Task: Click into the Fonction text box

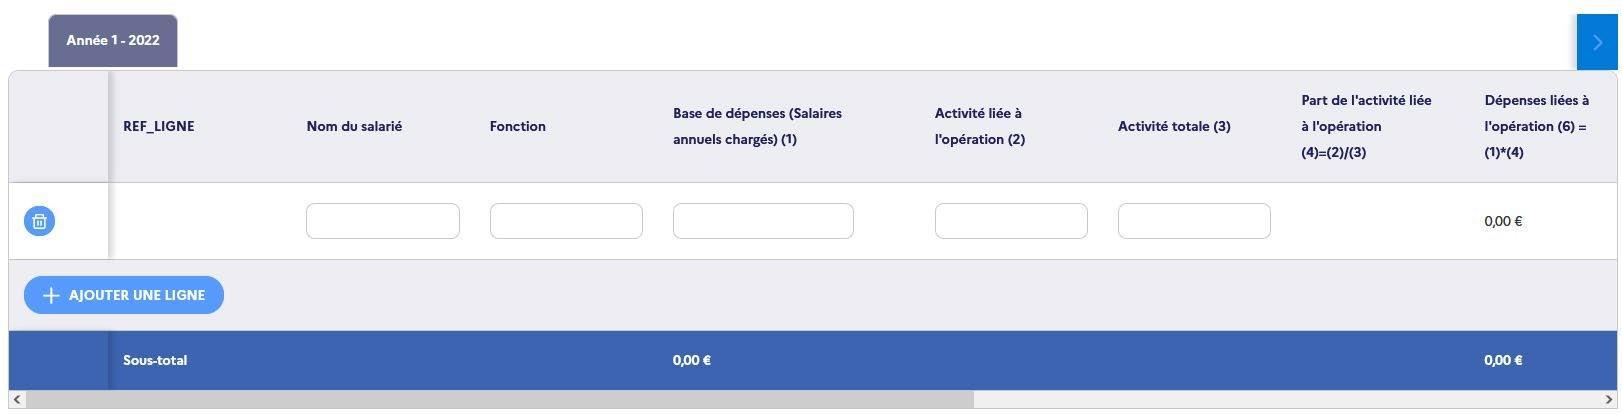Action: [566, 221]
